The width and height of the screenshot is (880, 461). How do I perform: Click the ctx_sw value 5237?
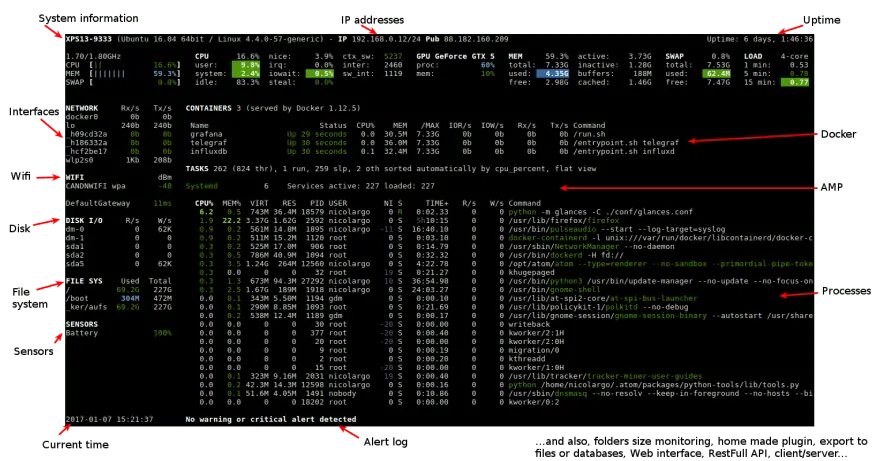pyautogui.click(x=393, y=57)
